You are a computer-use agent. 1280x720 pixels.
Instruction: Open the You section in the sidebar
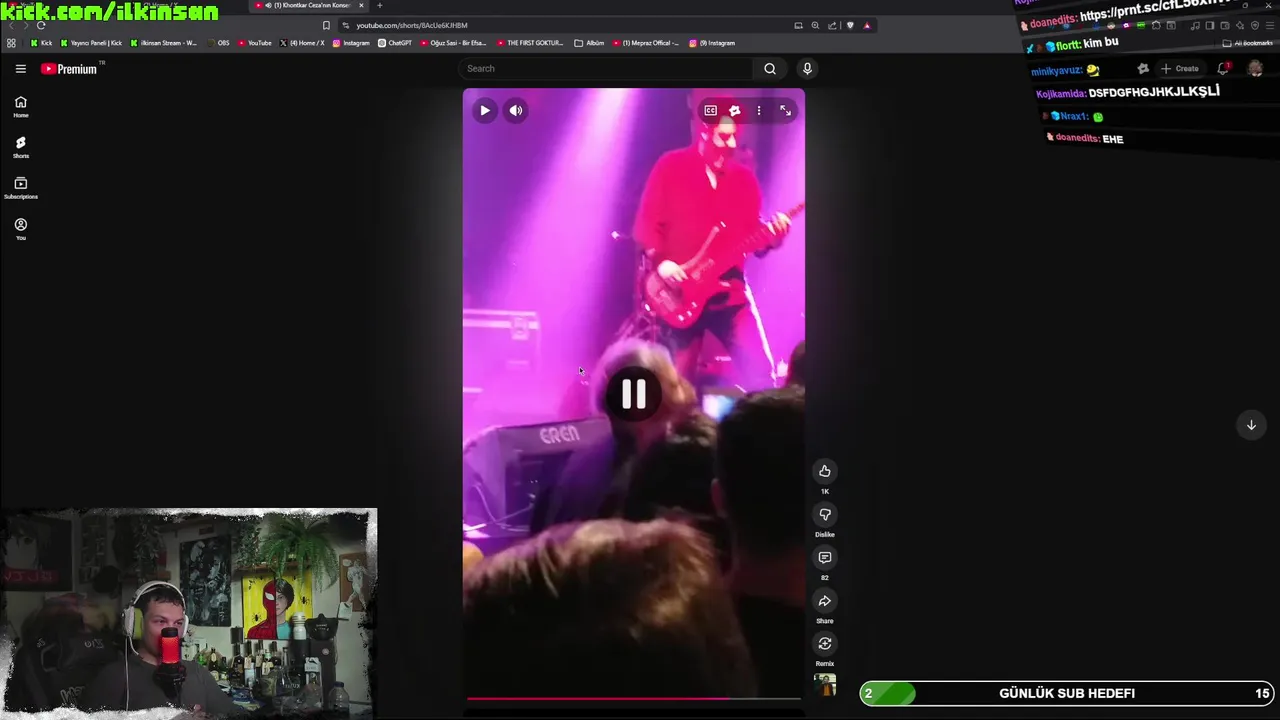[20, 229]
